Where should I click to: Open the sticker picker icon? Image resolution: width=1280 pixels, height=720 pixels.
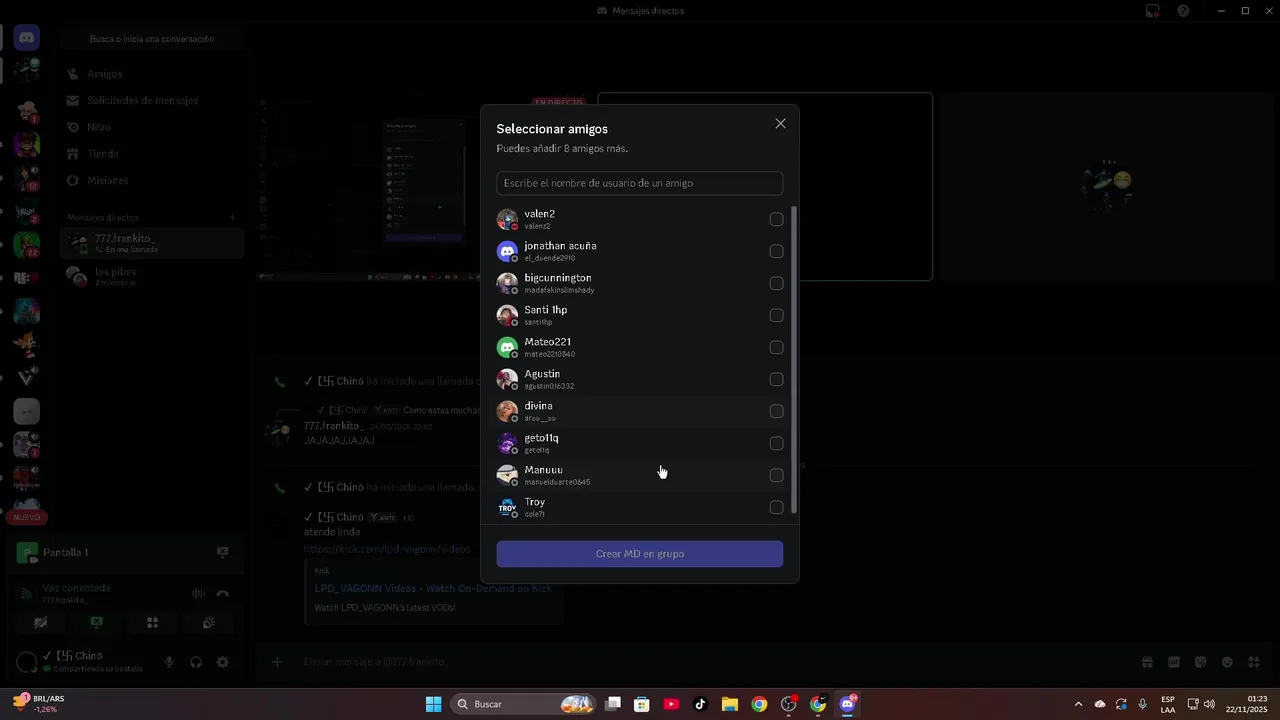[x=1200, y=662]
